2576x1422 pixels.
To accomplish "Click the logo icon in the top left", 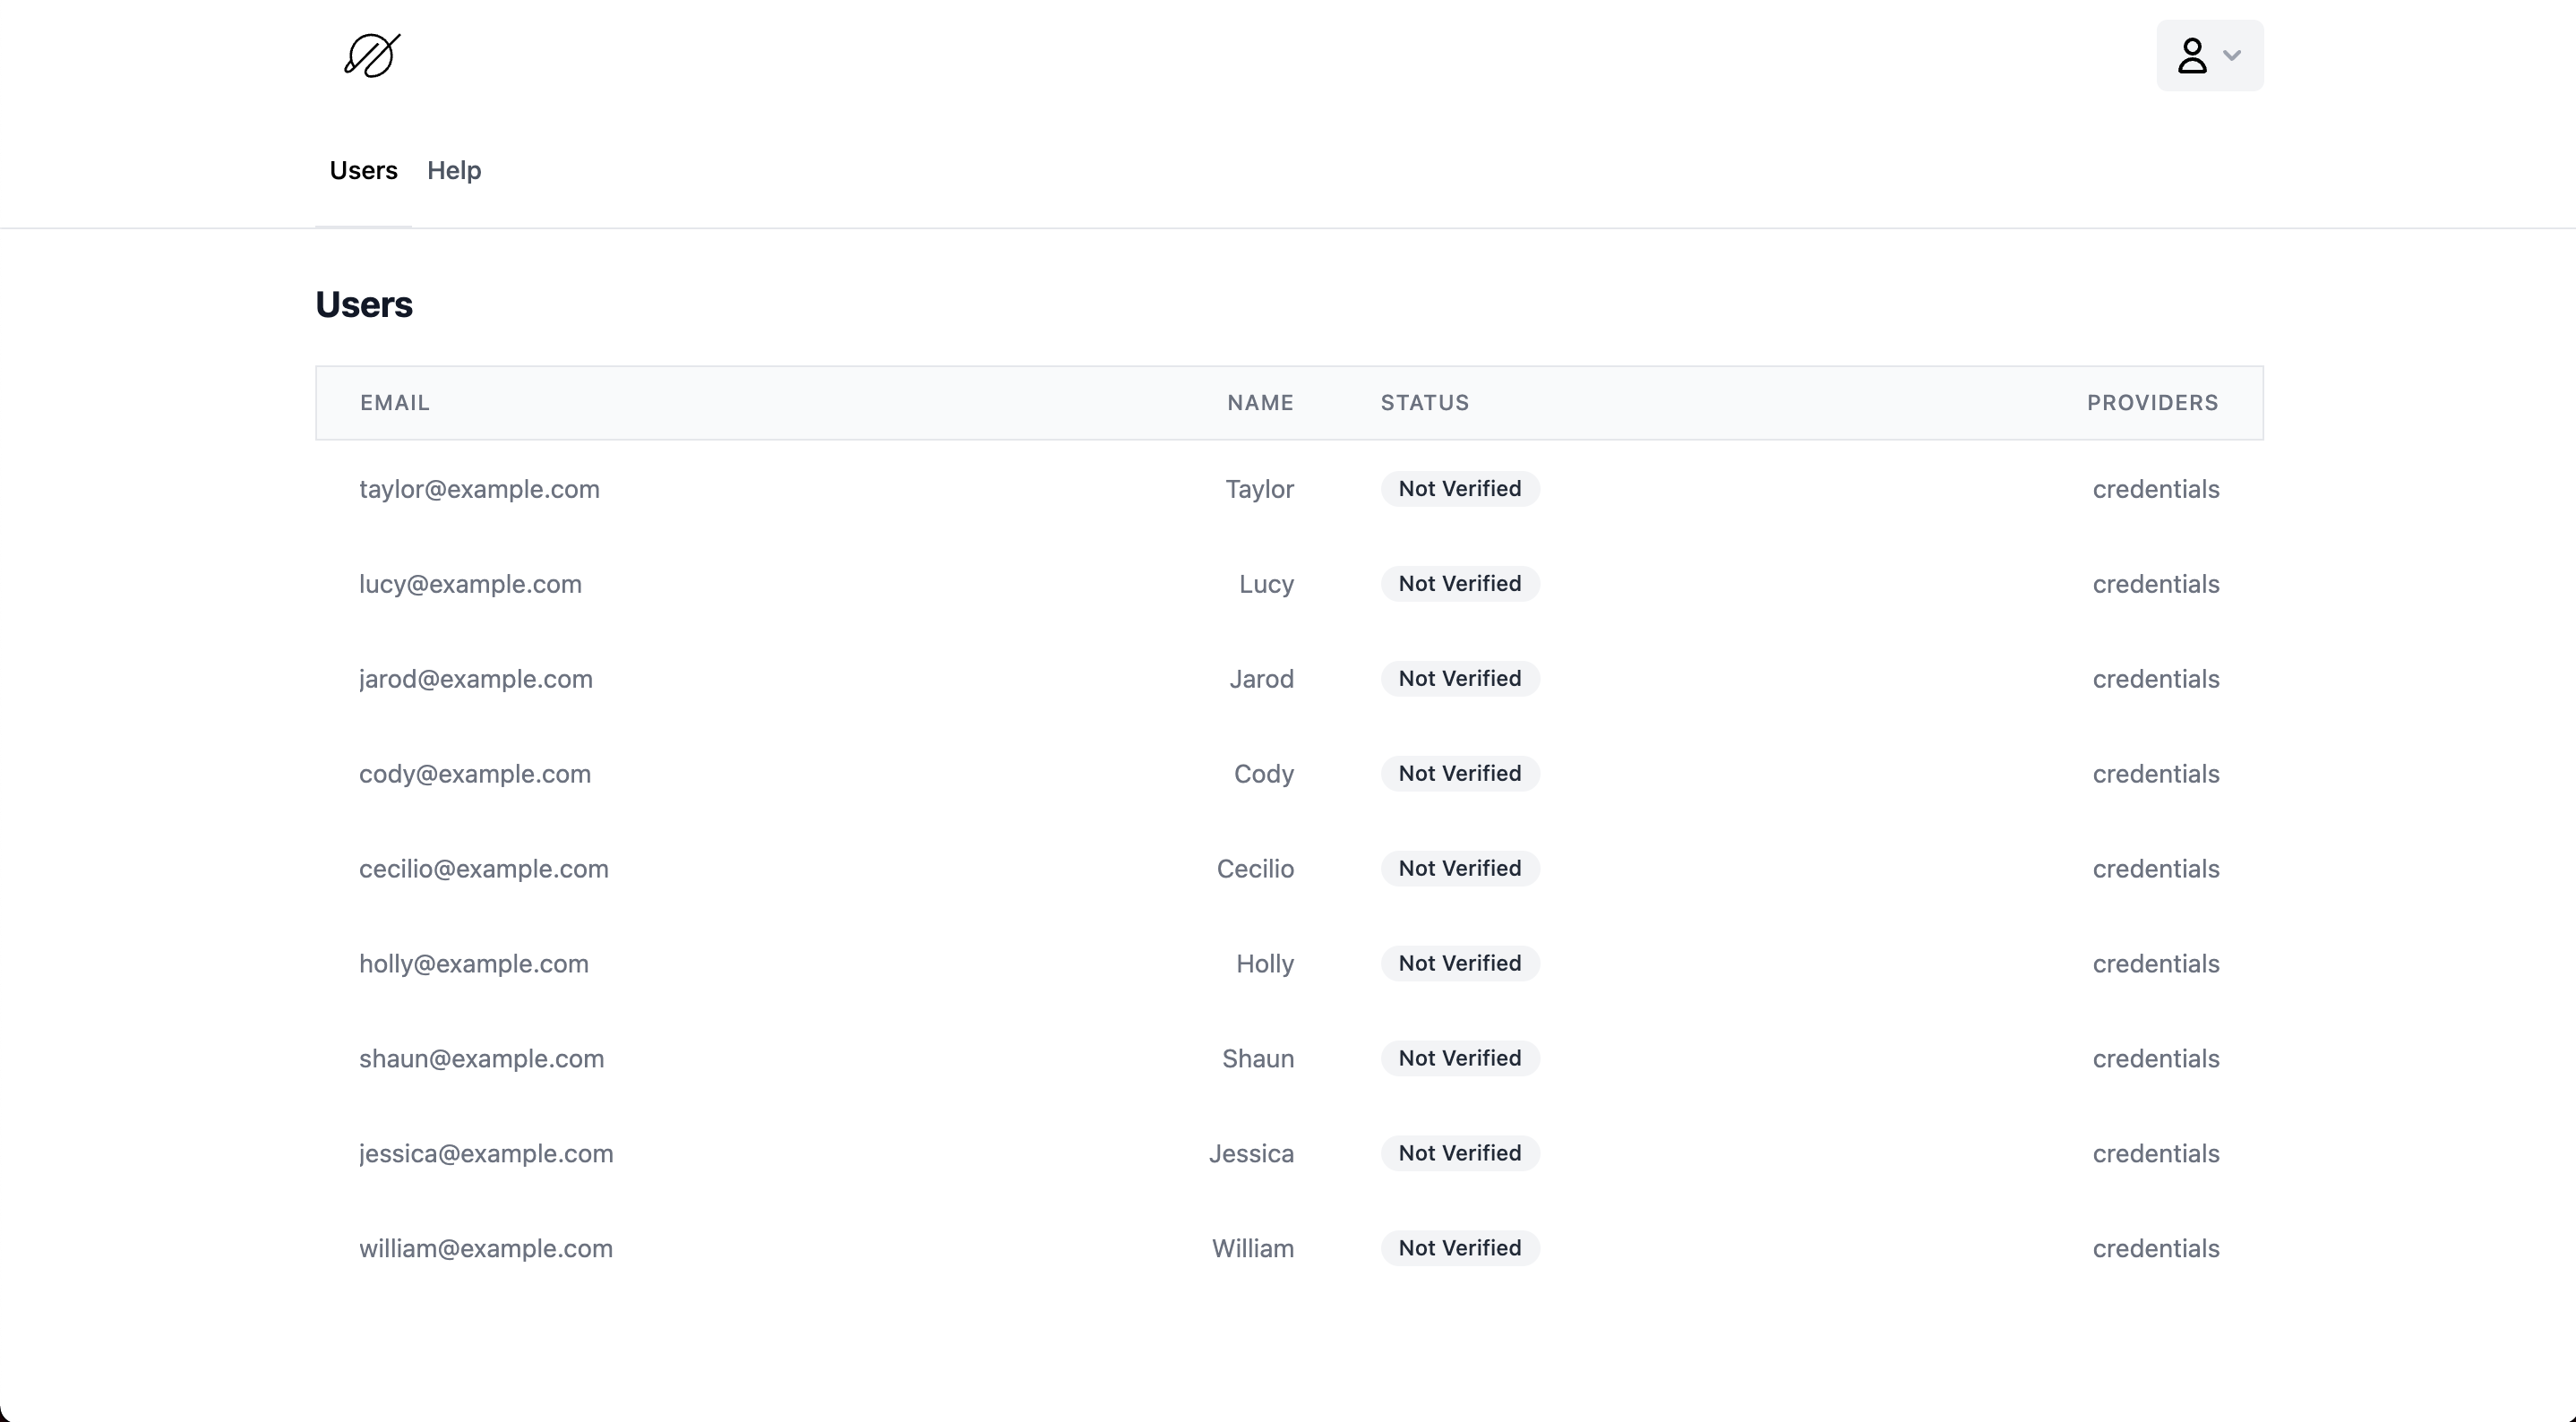I will (369, 55).
